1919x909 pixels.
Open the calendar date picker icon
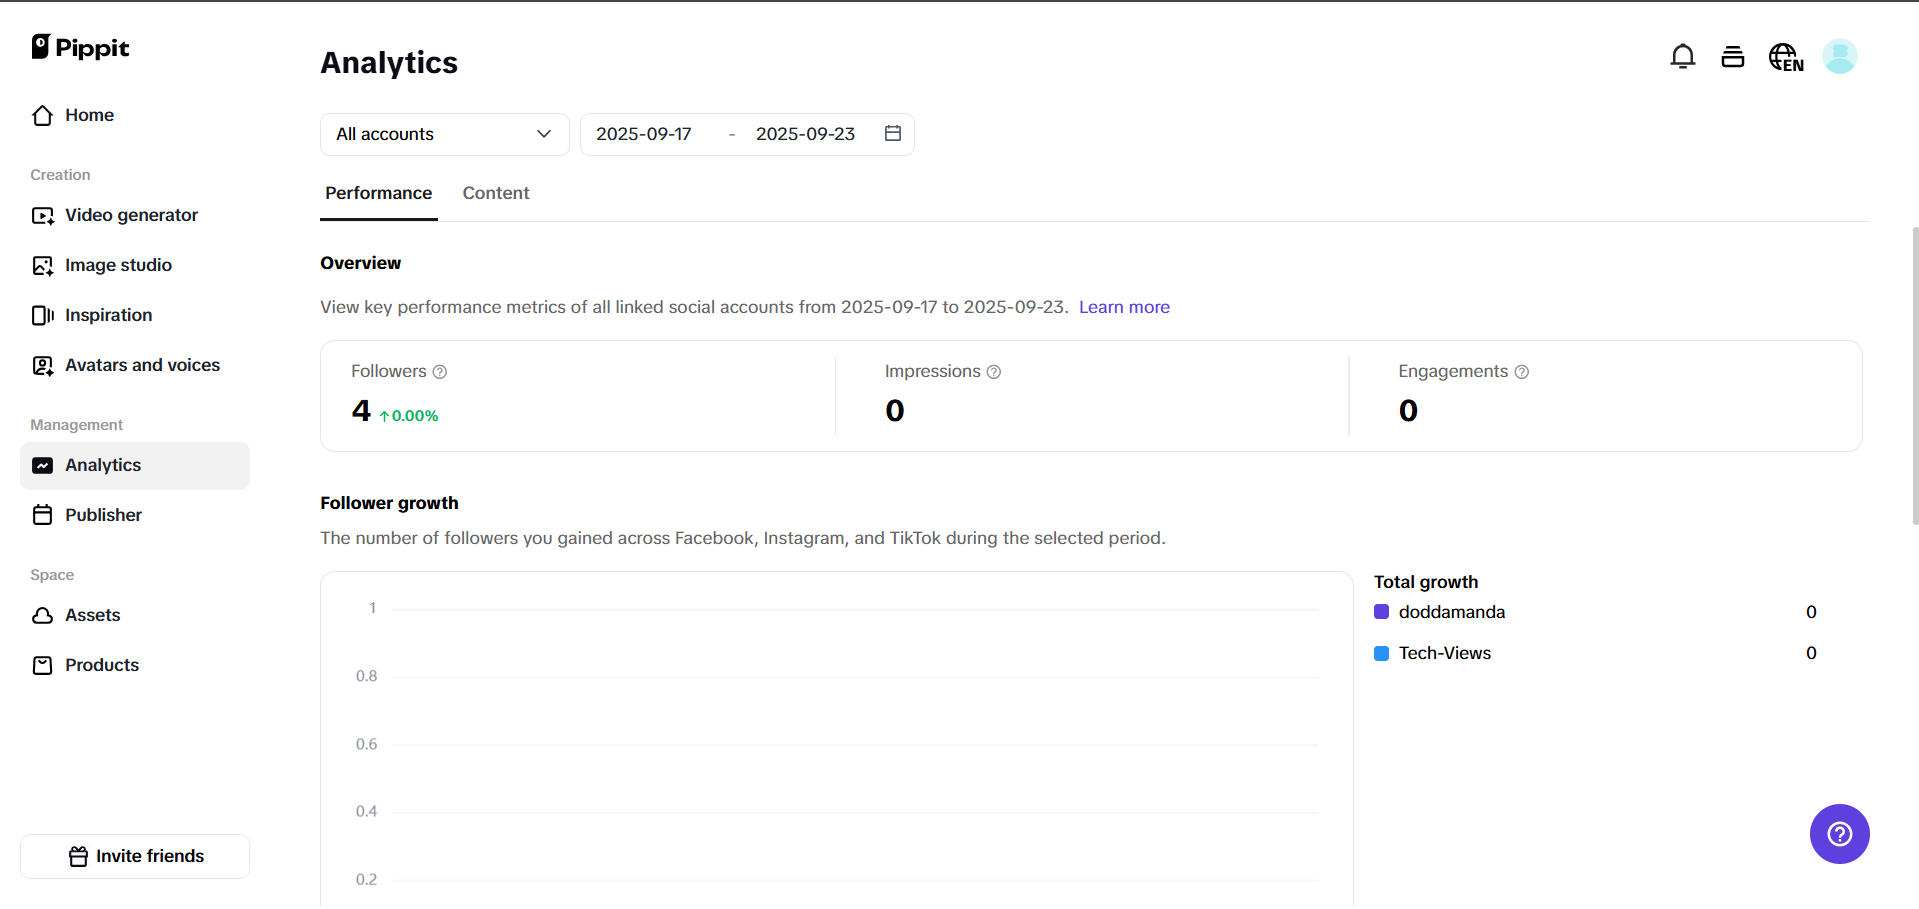[x=893, y=134]
